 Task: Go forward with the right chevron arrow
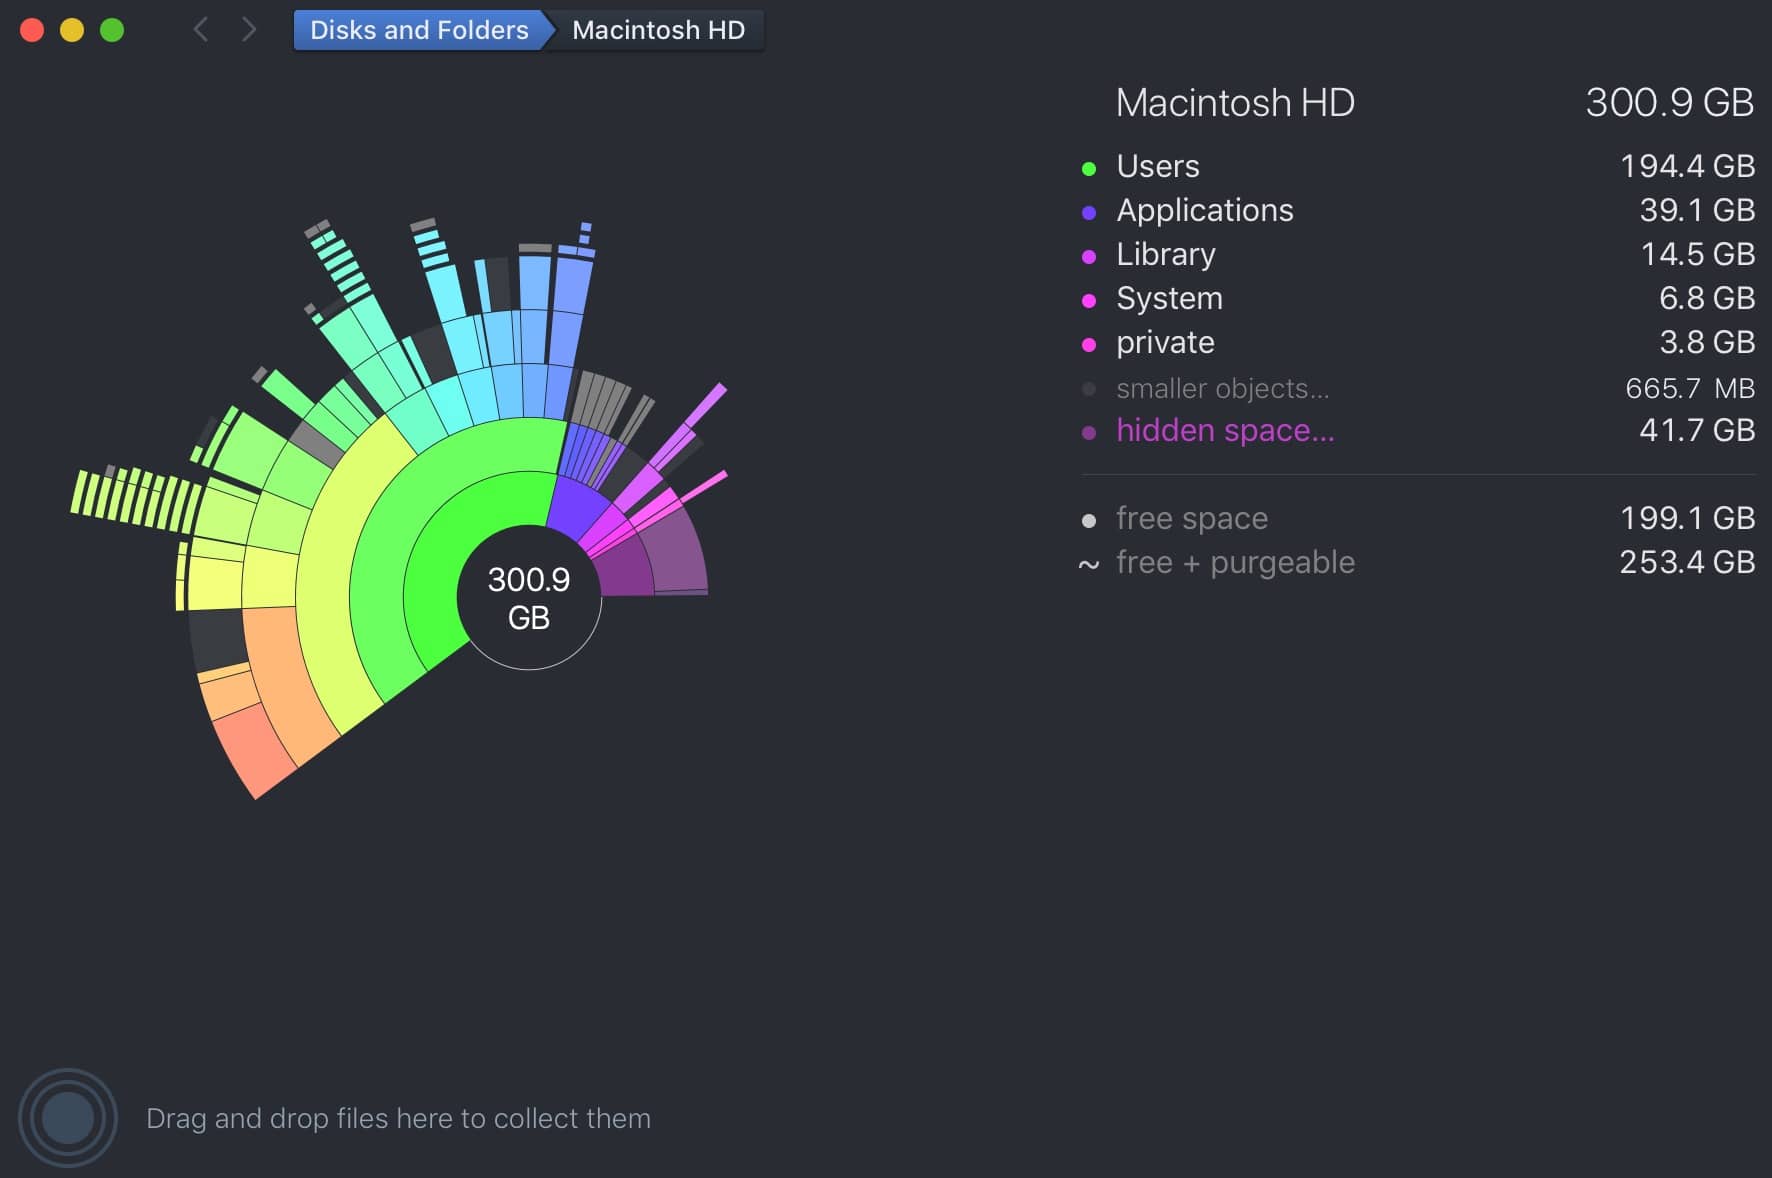tap(249, 30)
